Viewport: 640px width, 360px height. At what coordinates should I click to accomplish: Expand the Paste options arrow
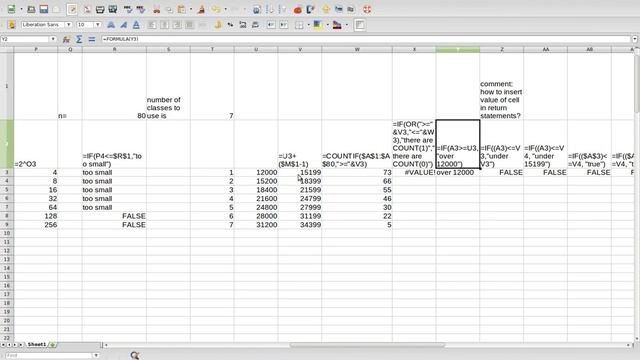[x=191, y=9]
